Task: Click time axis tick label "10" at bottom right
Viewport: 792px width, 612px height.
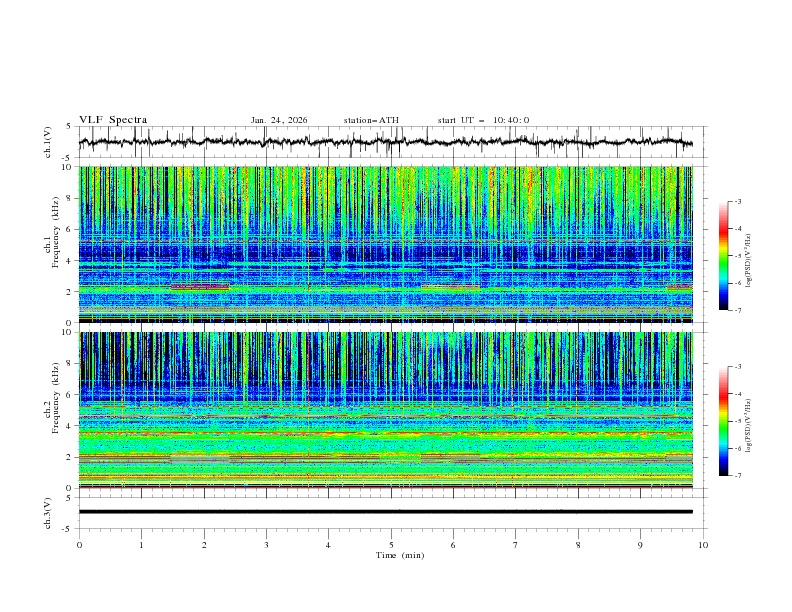Action: pos(703,545)
